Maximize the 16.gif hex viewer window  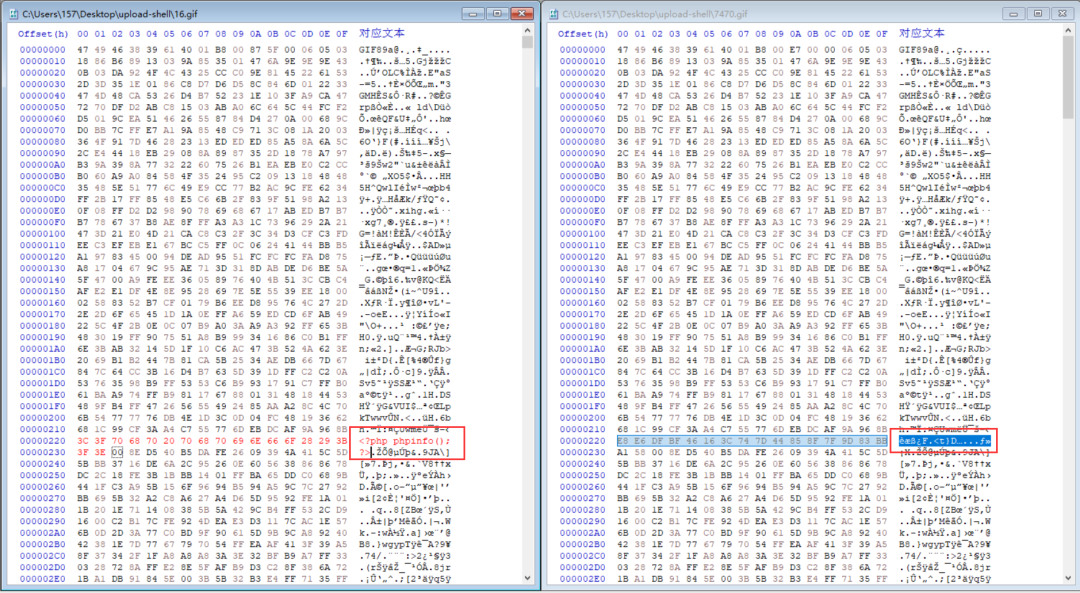point(496,13)
